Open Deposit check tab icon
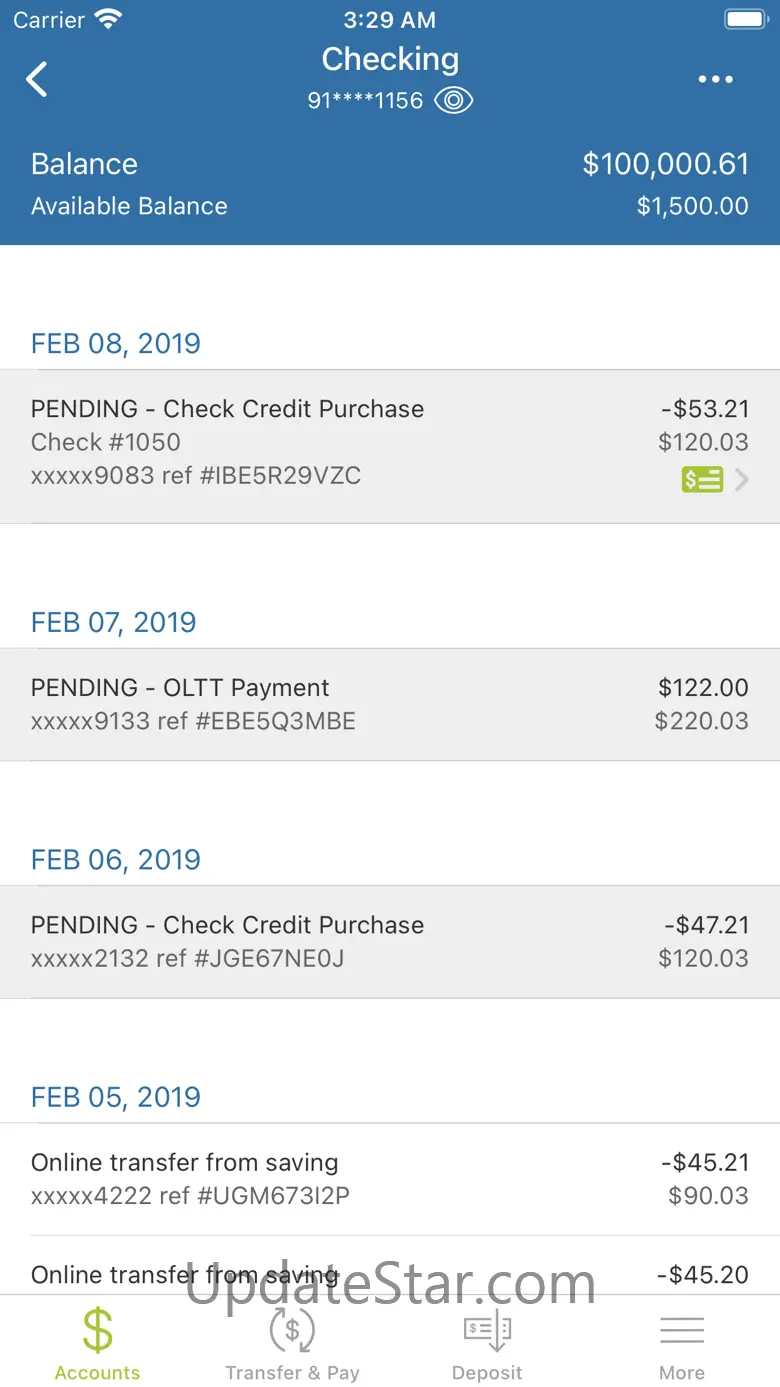The width and height of the screenshot is (780, 1387). click(487, 1331)
